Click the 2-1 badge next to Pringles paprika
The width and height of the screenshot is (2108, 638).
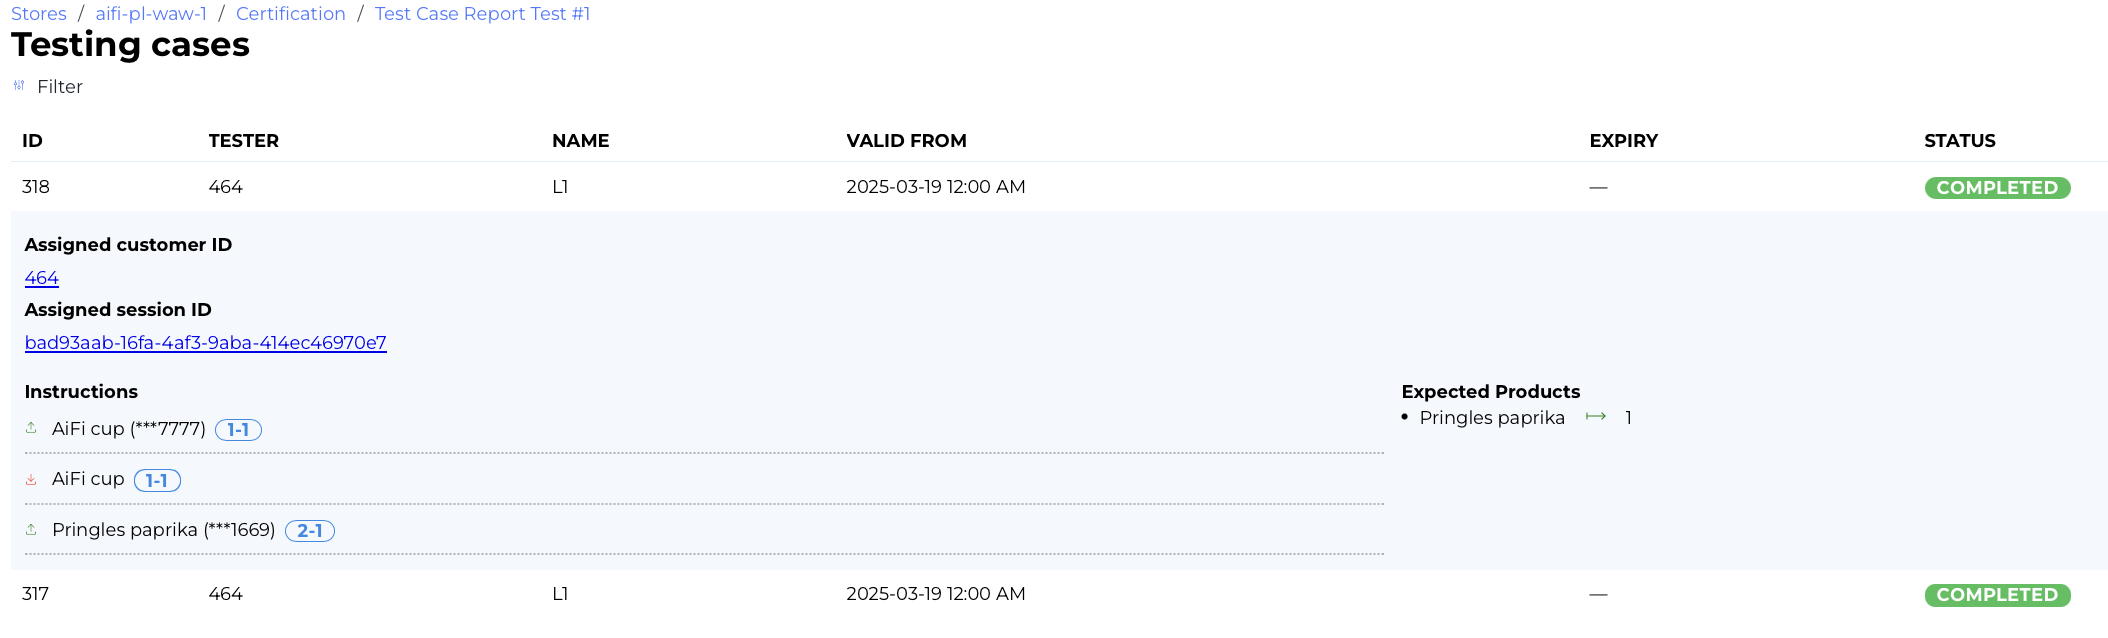pyautogui.click(x=309, y=531)
